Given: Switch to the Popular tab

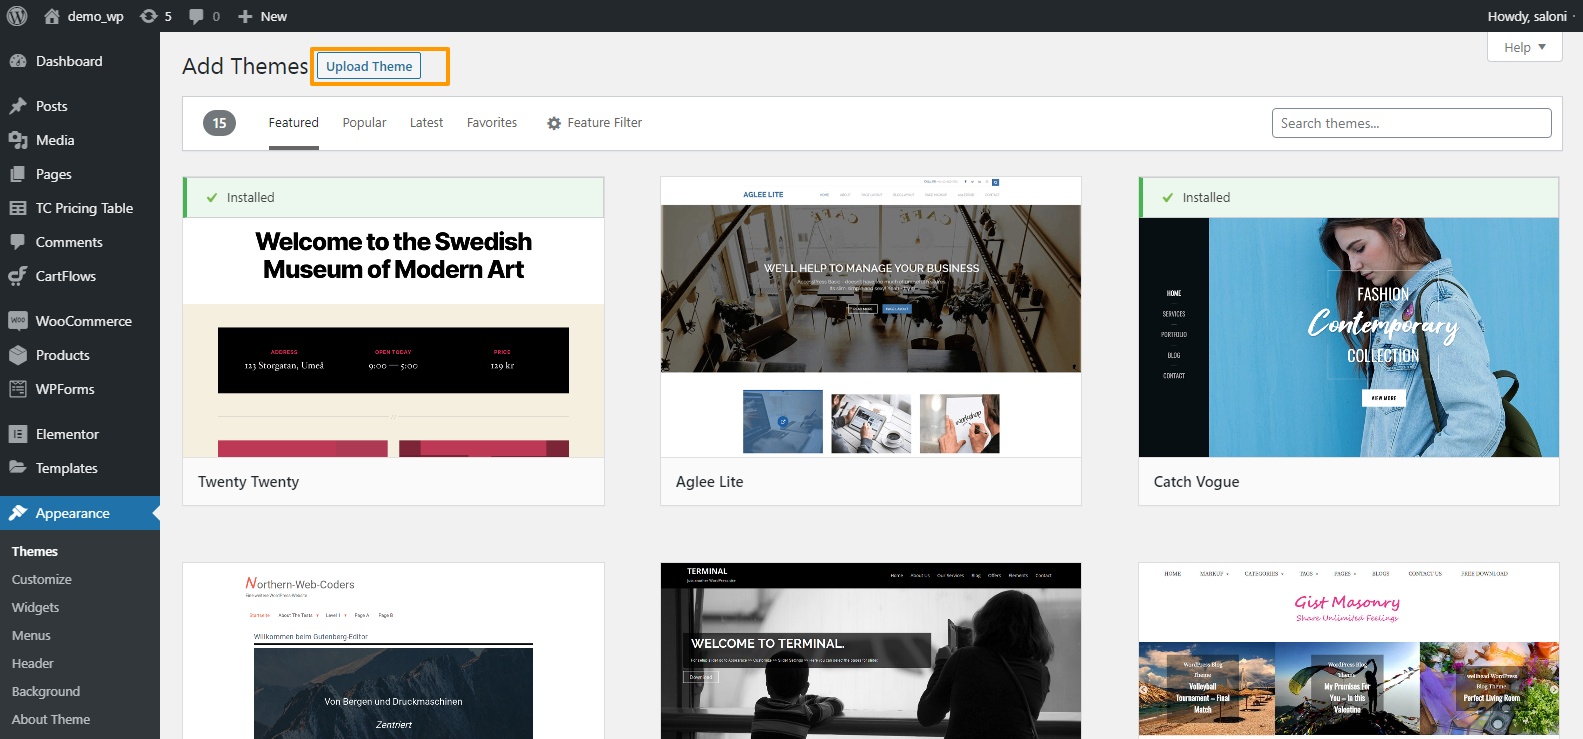Looking at the screenshot, I should pyautogui.click(x=364, y=123).
